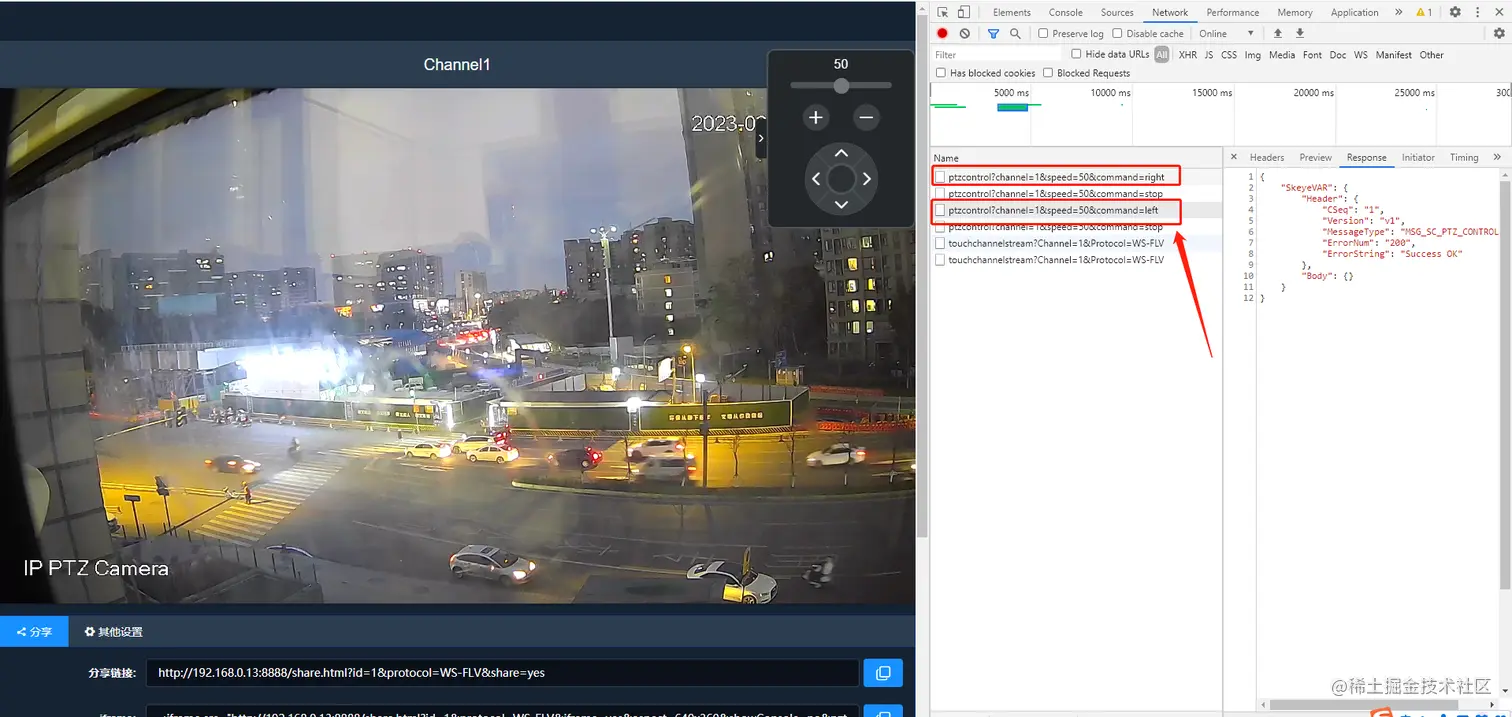Click the share link URL field
Screen dimensions: 1512x717
pyautogui.click(x=502, y=673)
